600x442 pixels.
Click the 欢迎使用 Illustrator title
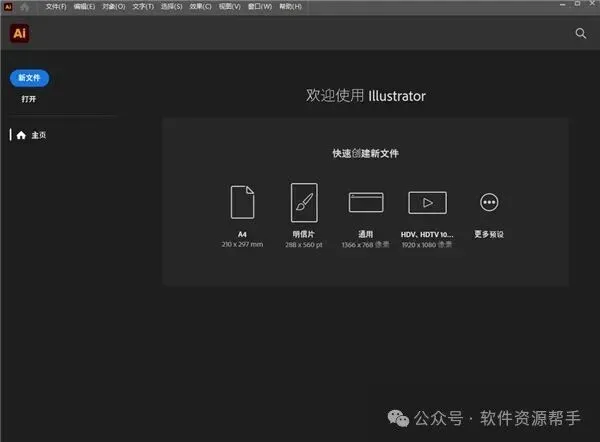[365, 96]
